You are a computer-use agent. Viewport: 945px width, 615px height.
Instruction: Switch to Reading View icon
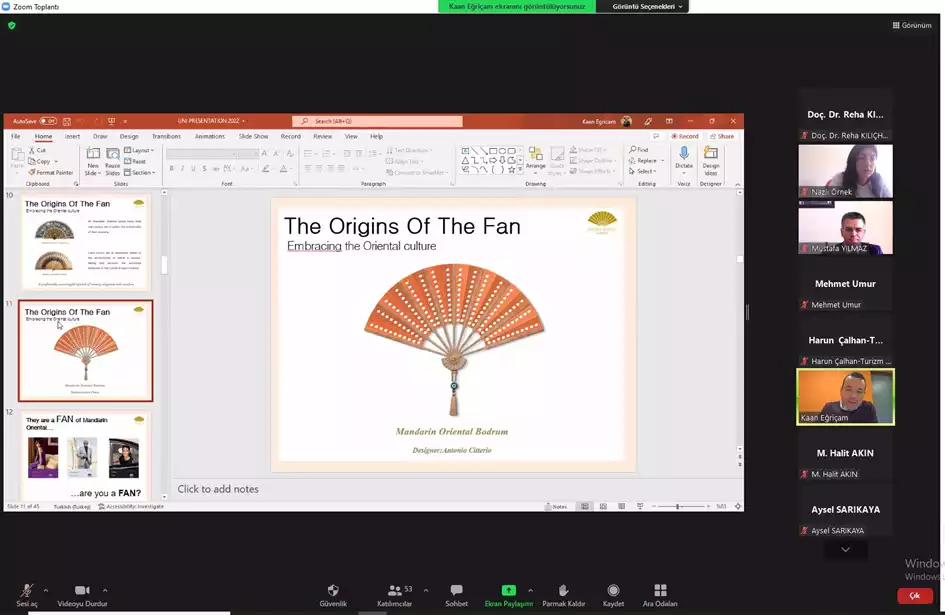click(x=621, y=506)
